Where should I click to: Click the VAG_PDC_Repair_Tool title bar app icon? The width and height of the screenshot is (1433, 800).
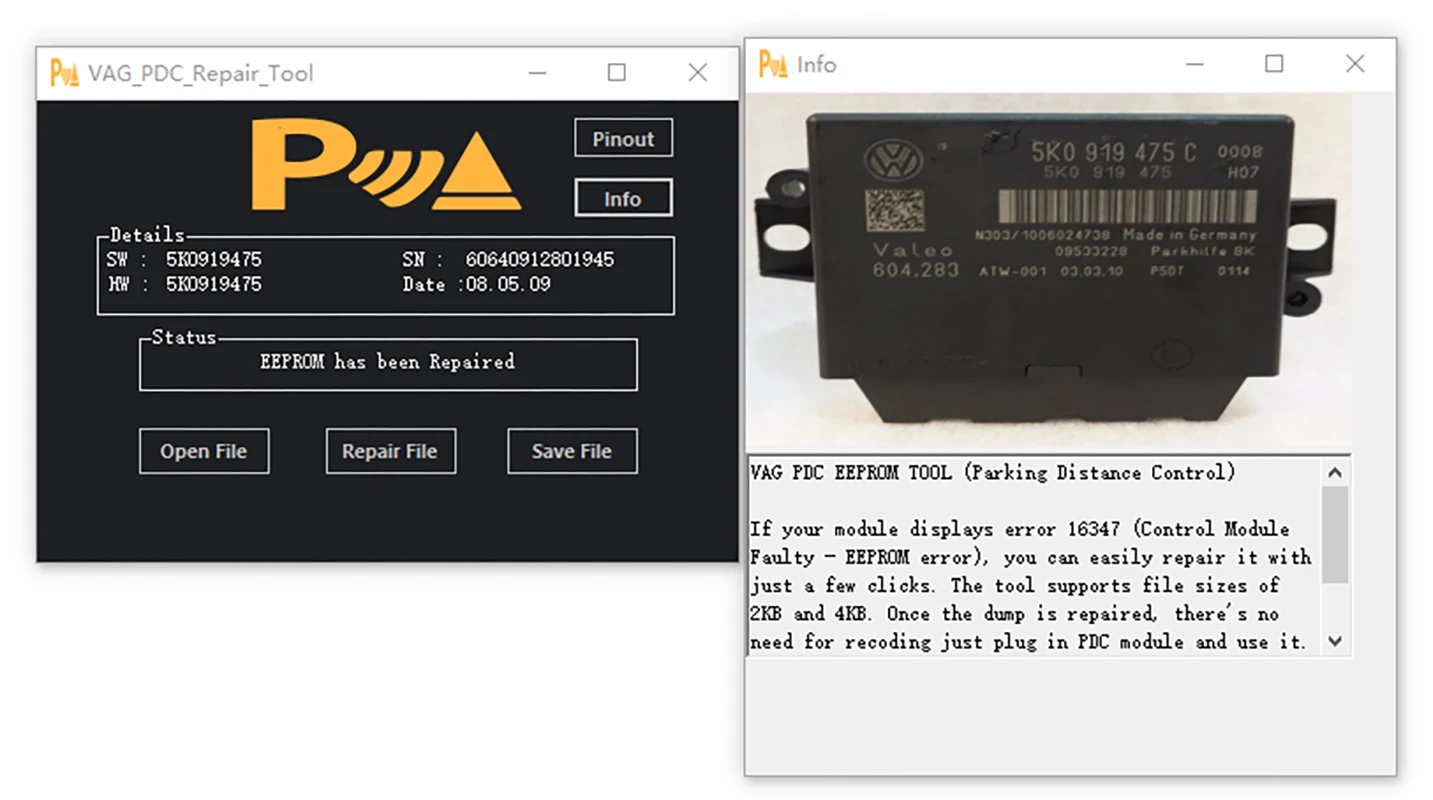click(64, 73)
